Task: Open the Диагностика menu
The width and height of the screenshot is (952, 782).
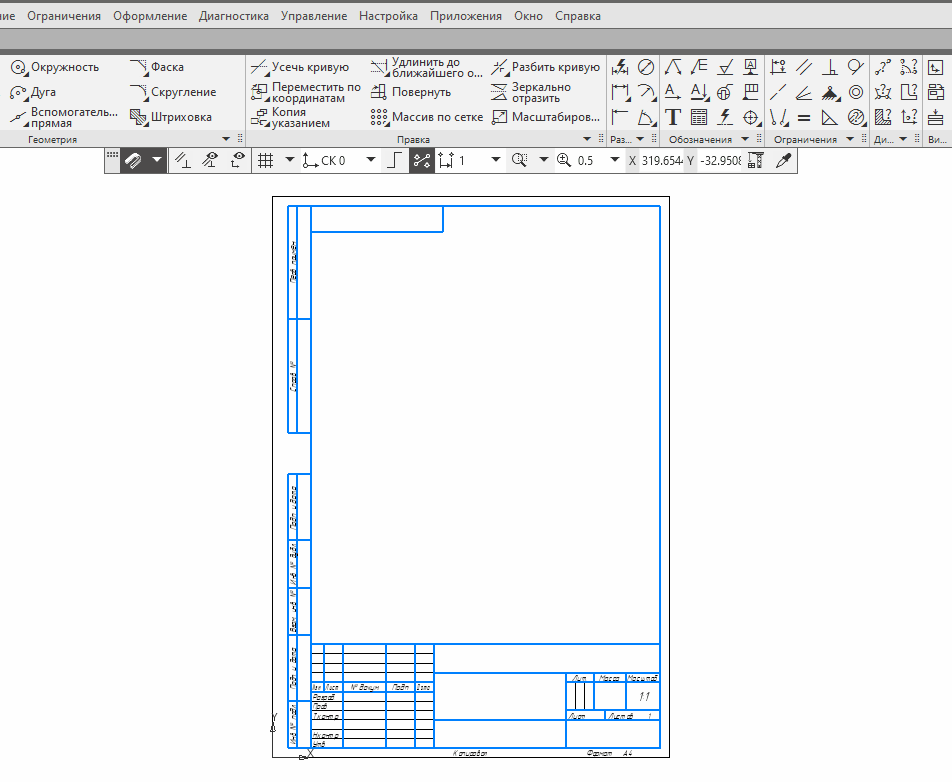Action: point(233,16)
